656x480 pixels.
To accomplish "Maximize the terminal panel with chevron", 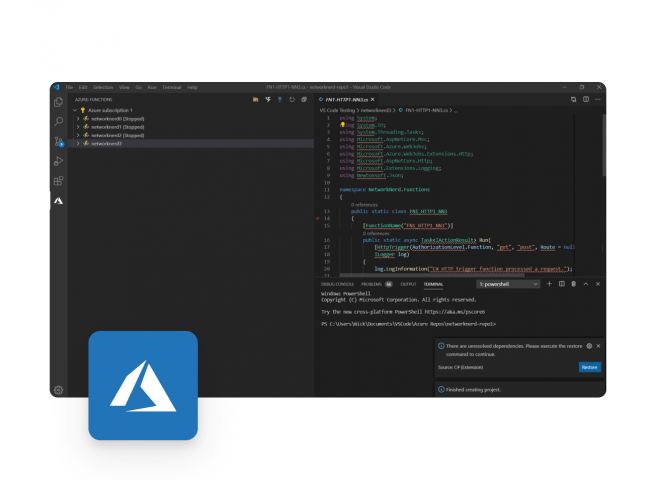I will click(586, 284).
